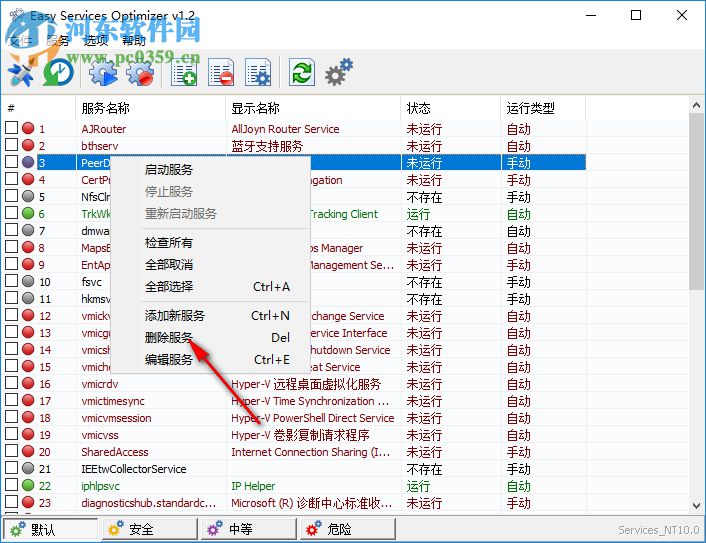Sort by the 状态 column header
This screenshot has height=543, width=706.
pyautogui.click(x=451, y=108)
